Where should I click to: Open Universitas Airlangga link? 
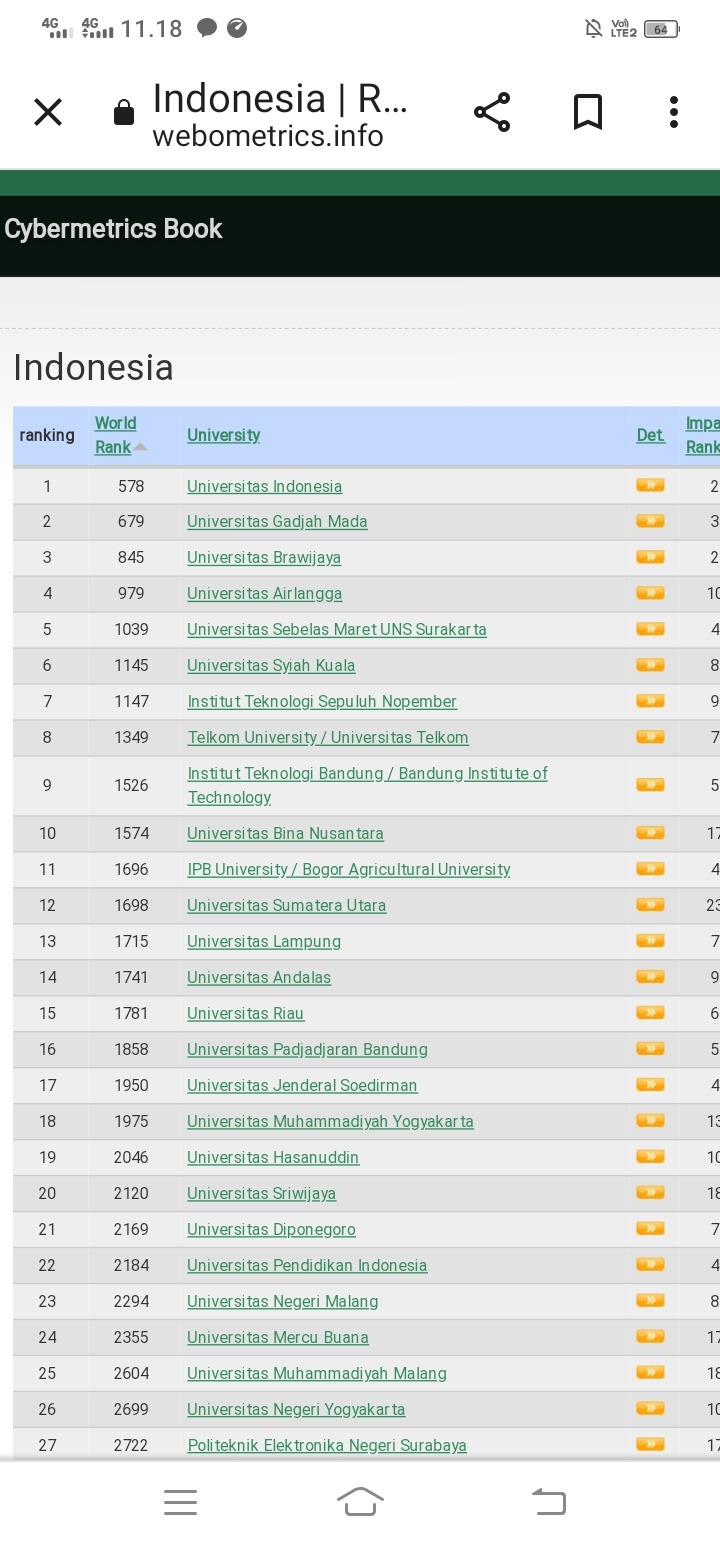264,593
